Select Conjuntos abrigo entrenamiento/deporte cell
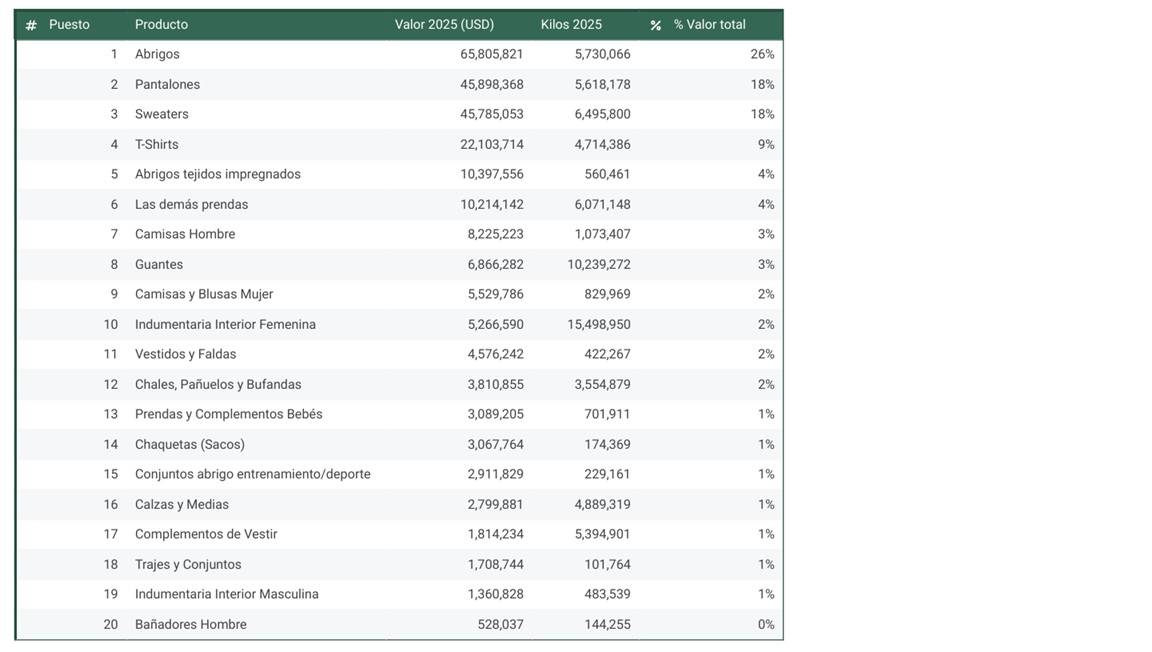Image resolution: width=1152 pixels, height=652 pixels. 253,474
